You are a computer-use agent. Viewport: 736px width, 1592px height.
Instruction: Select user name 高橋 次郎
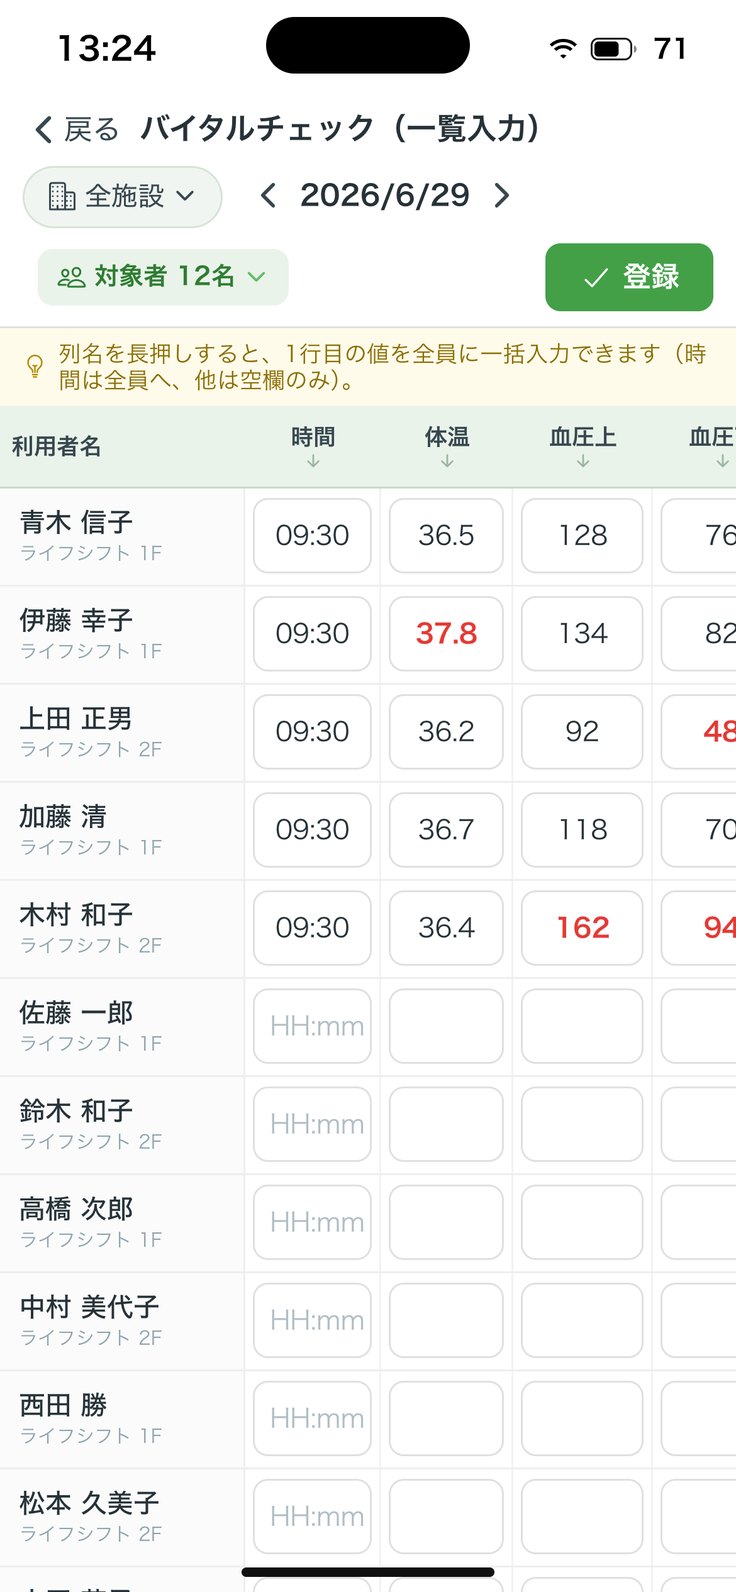(76, 1208)
